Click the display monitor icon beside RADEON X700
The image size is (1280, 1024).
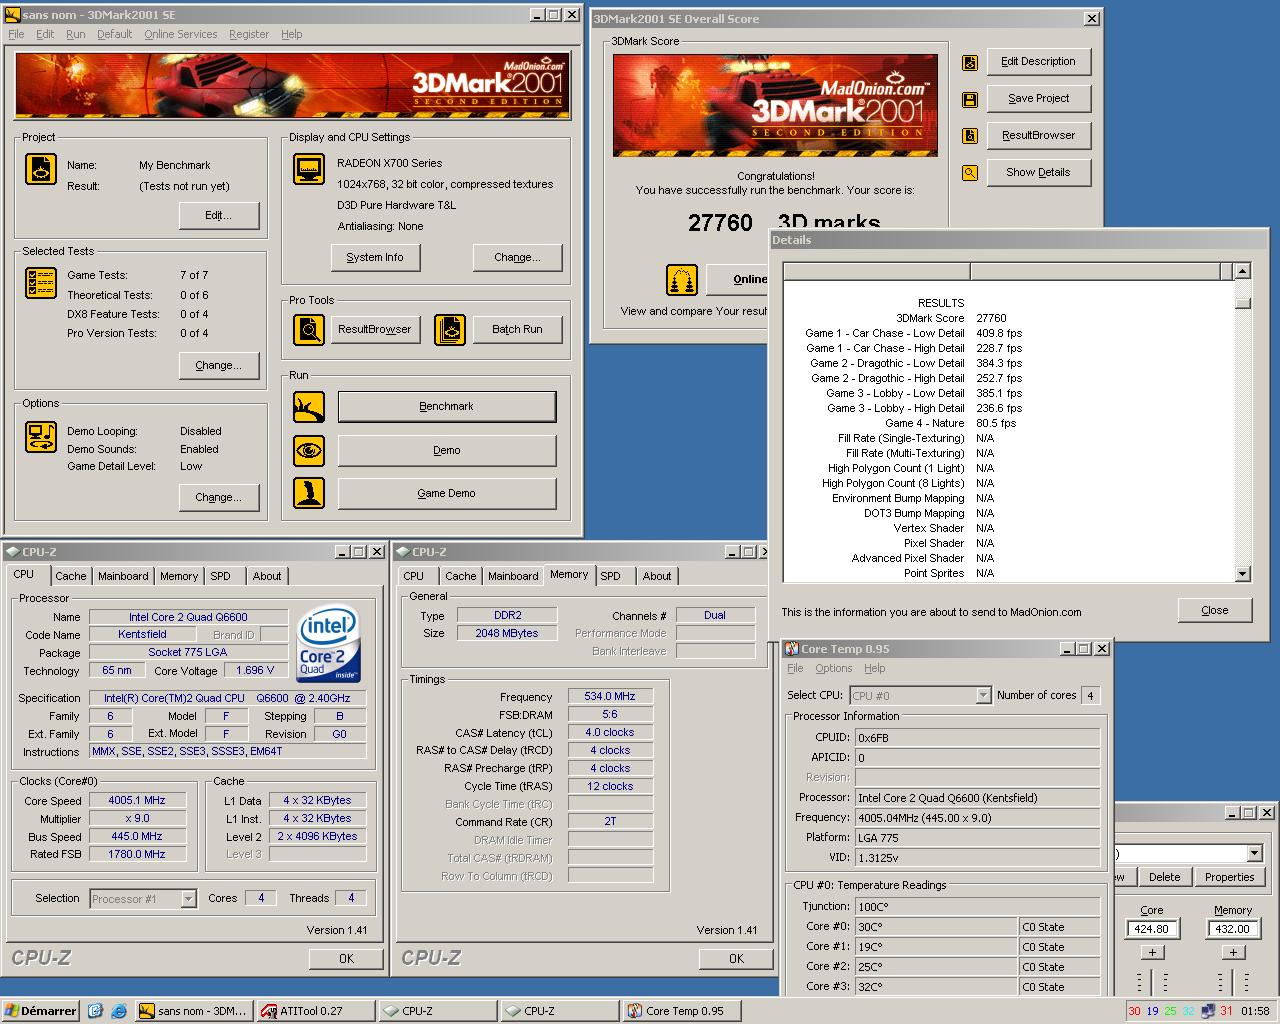[309, 169]
